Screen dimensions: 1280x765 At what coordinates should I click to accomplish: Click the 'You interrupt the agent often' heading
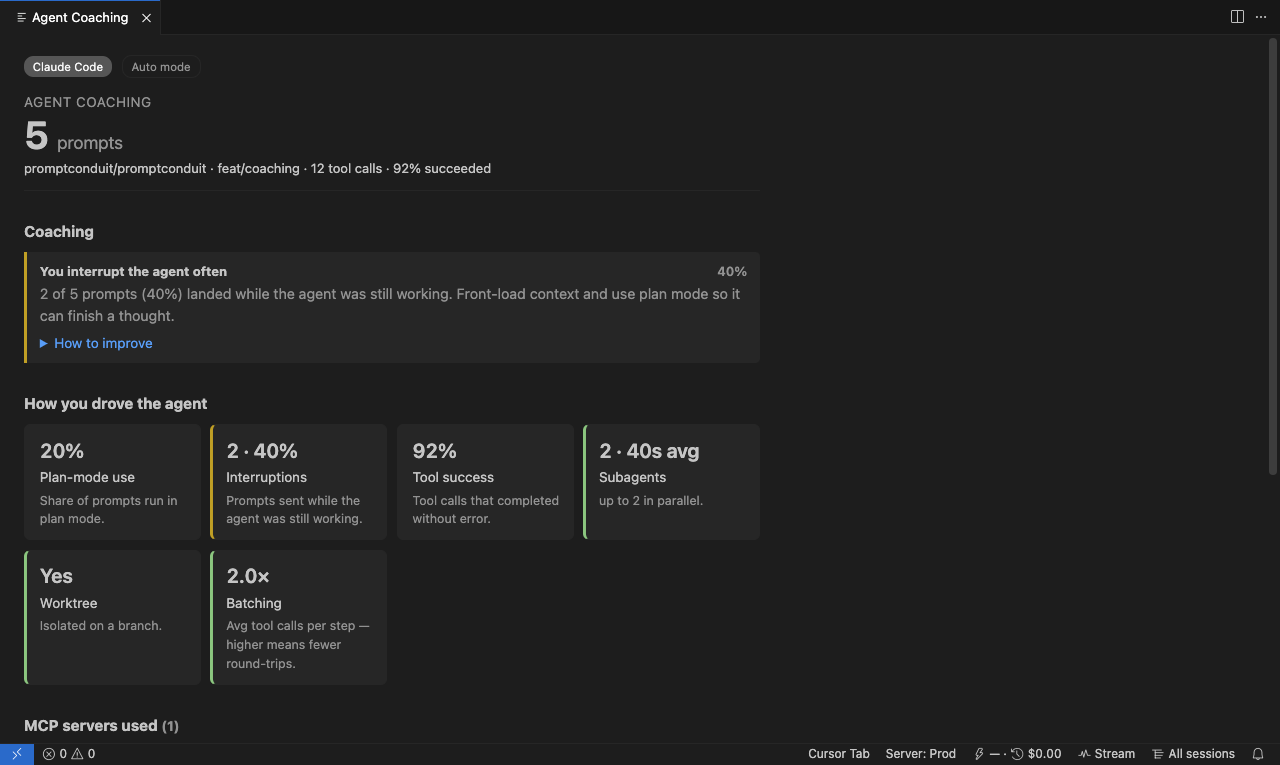click(133, 271)
